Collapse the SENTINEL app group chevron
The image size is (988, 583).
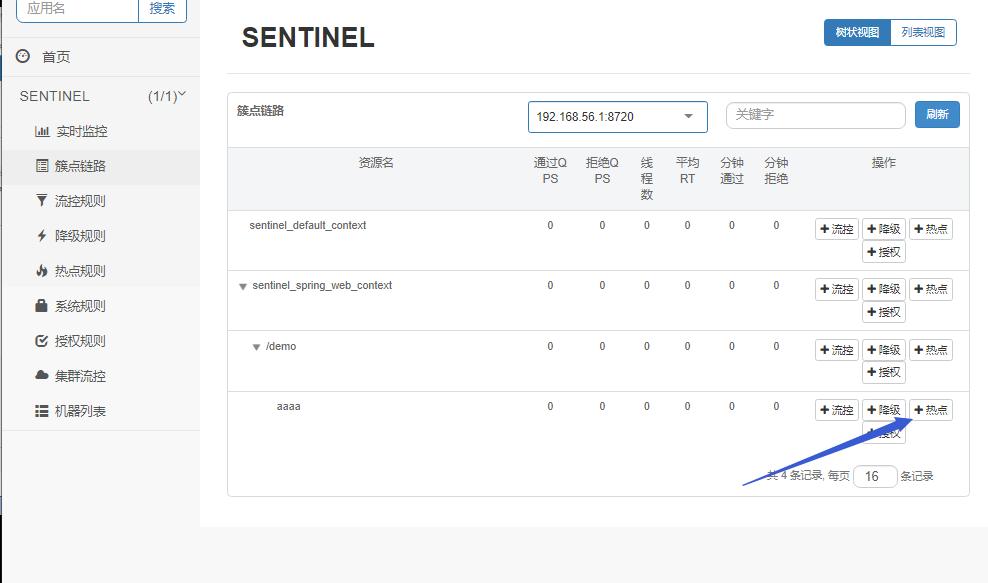[182, 95]
